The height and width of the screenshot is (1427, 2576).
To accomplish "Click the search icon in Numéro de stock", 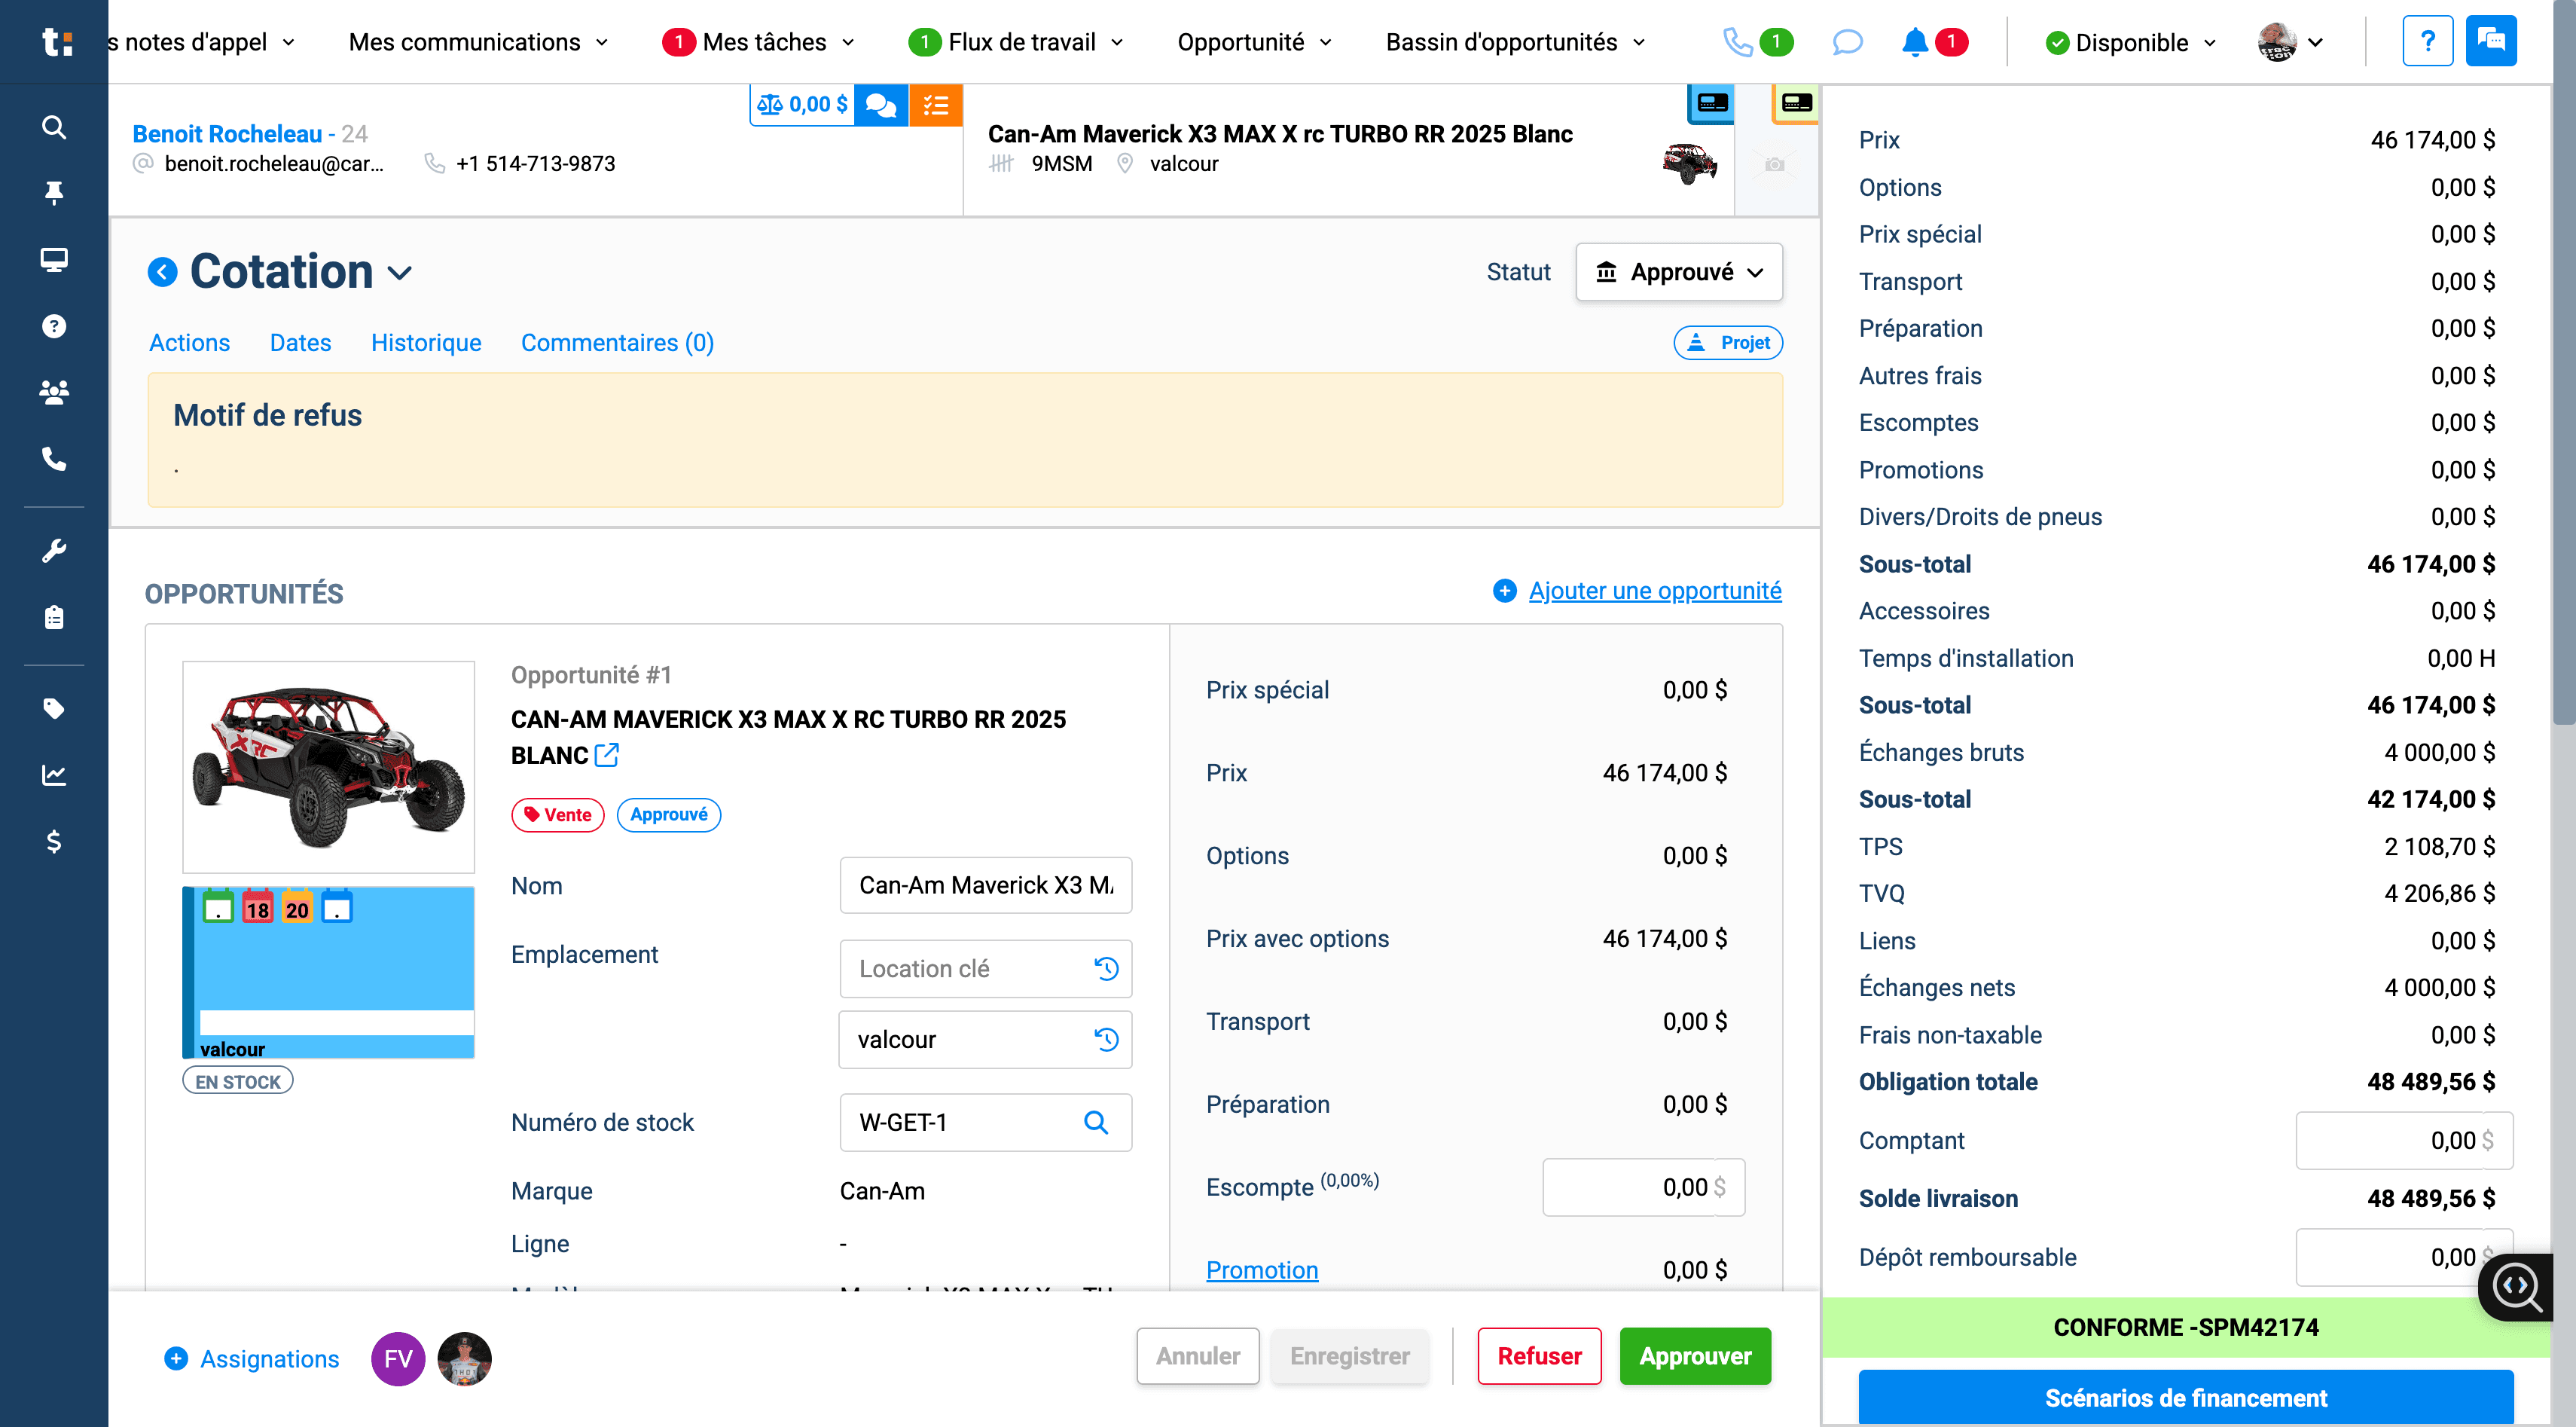I will click(1096, 1122).
